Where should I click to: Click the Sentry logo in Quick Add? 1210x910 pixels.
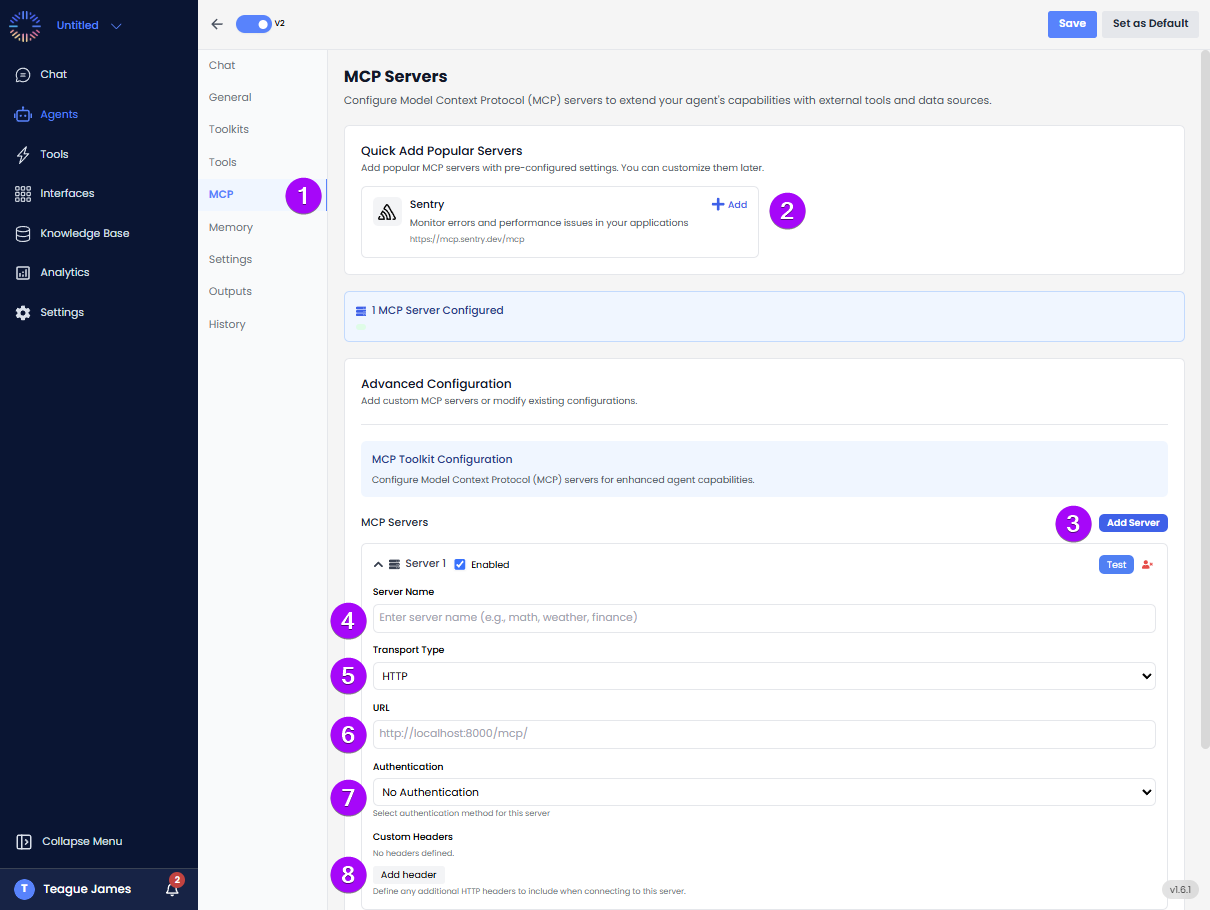(x=387, y=211)
